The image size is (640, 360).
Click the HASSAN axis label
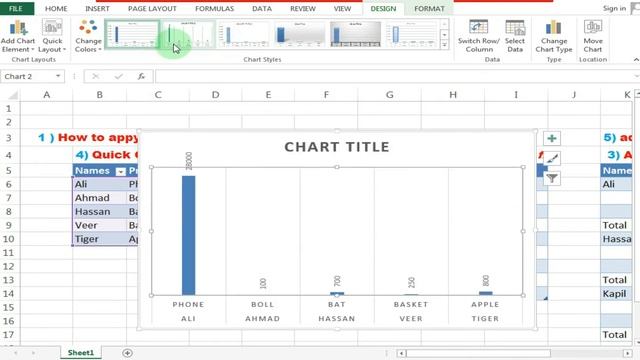337,318
